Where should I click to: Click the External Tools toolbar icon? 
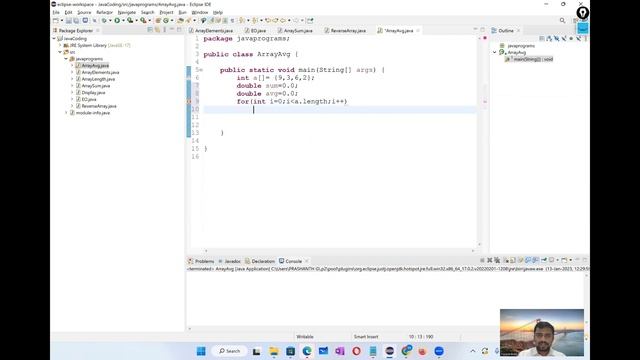click(x=143, y=20)
